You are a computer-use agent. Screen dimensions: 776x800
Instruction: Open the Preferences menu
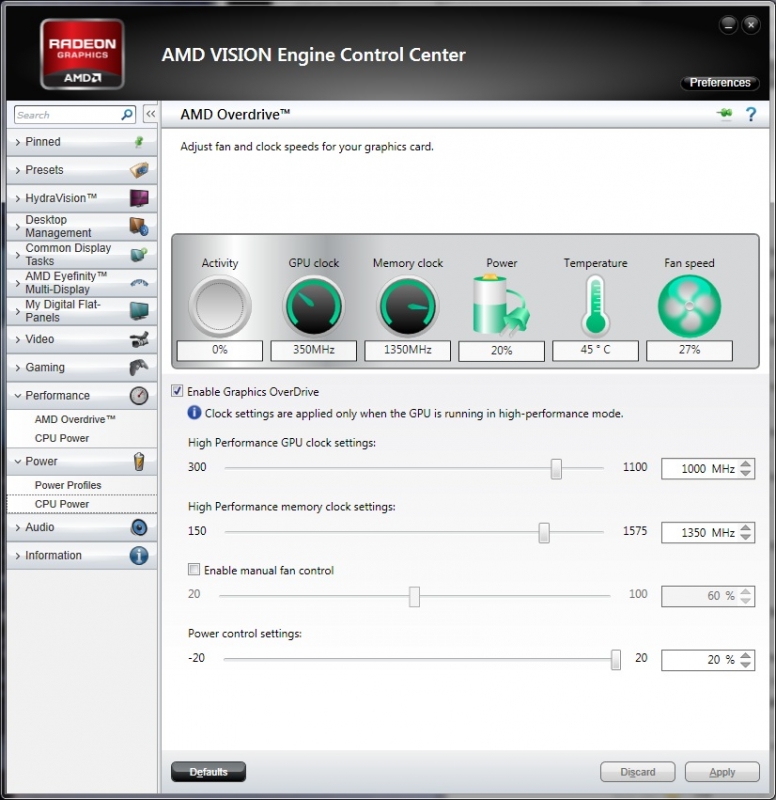719,83
